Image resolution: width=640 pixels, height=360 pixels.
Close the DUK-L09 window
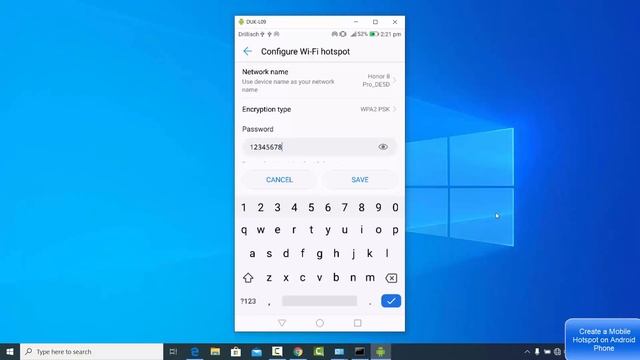[395, 22]
